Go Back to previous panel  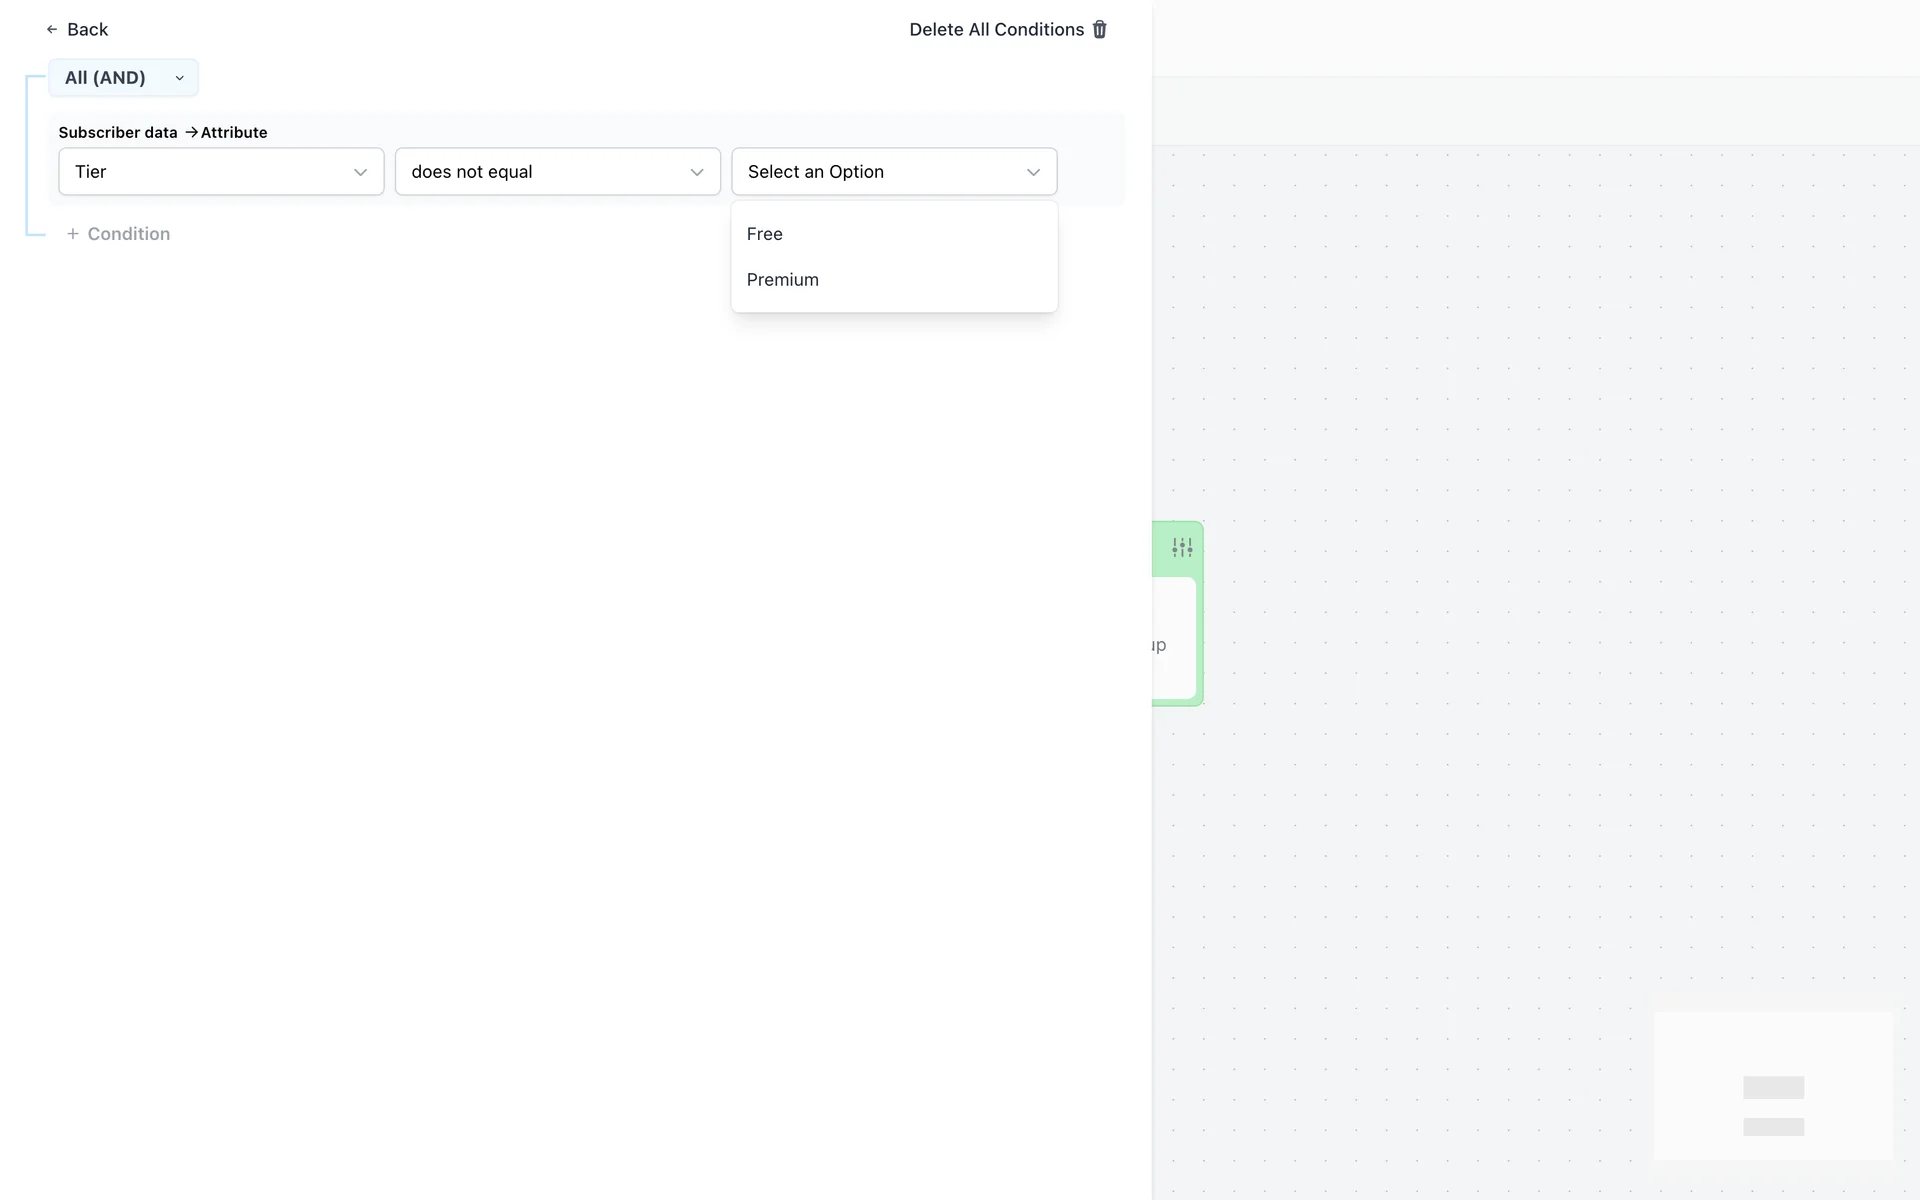pos(87,30)
